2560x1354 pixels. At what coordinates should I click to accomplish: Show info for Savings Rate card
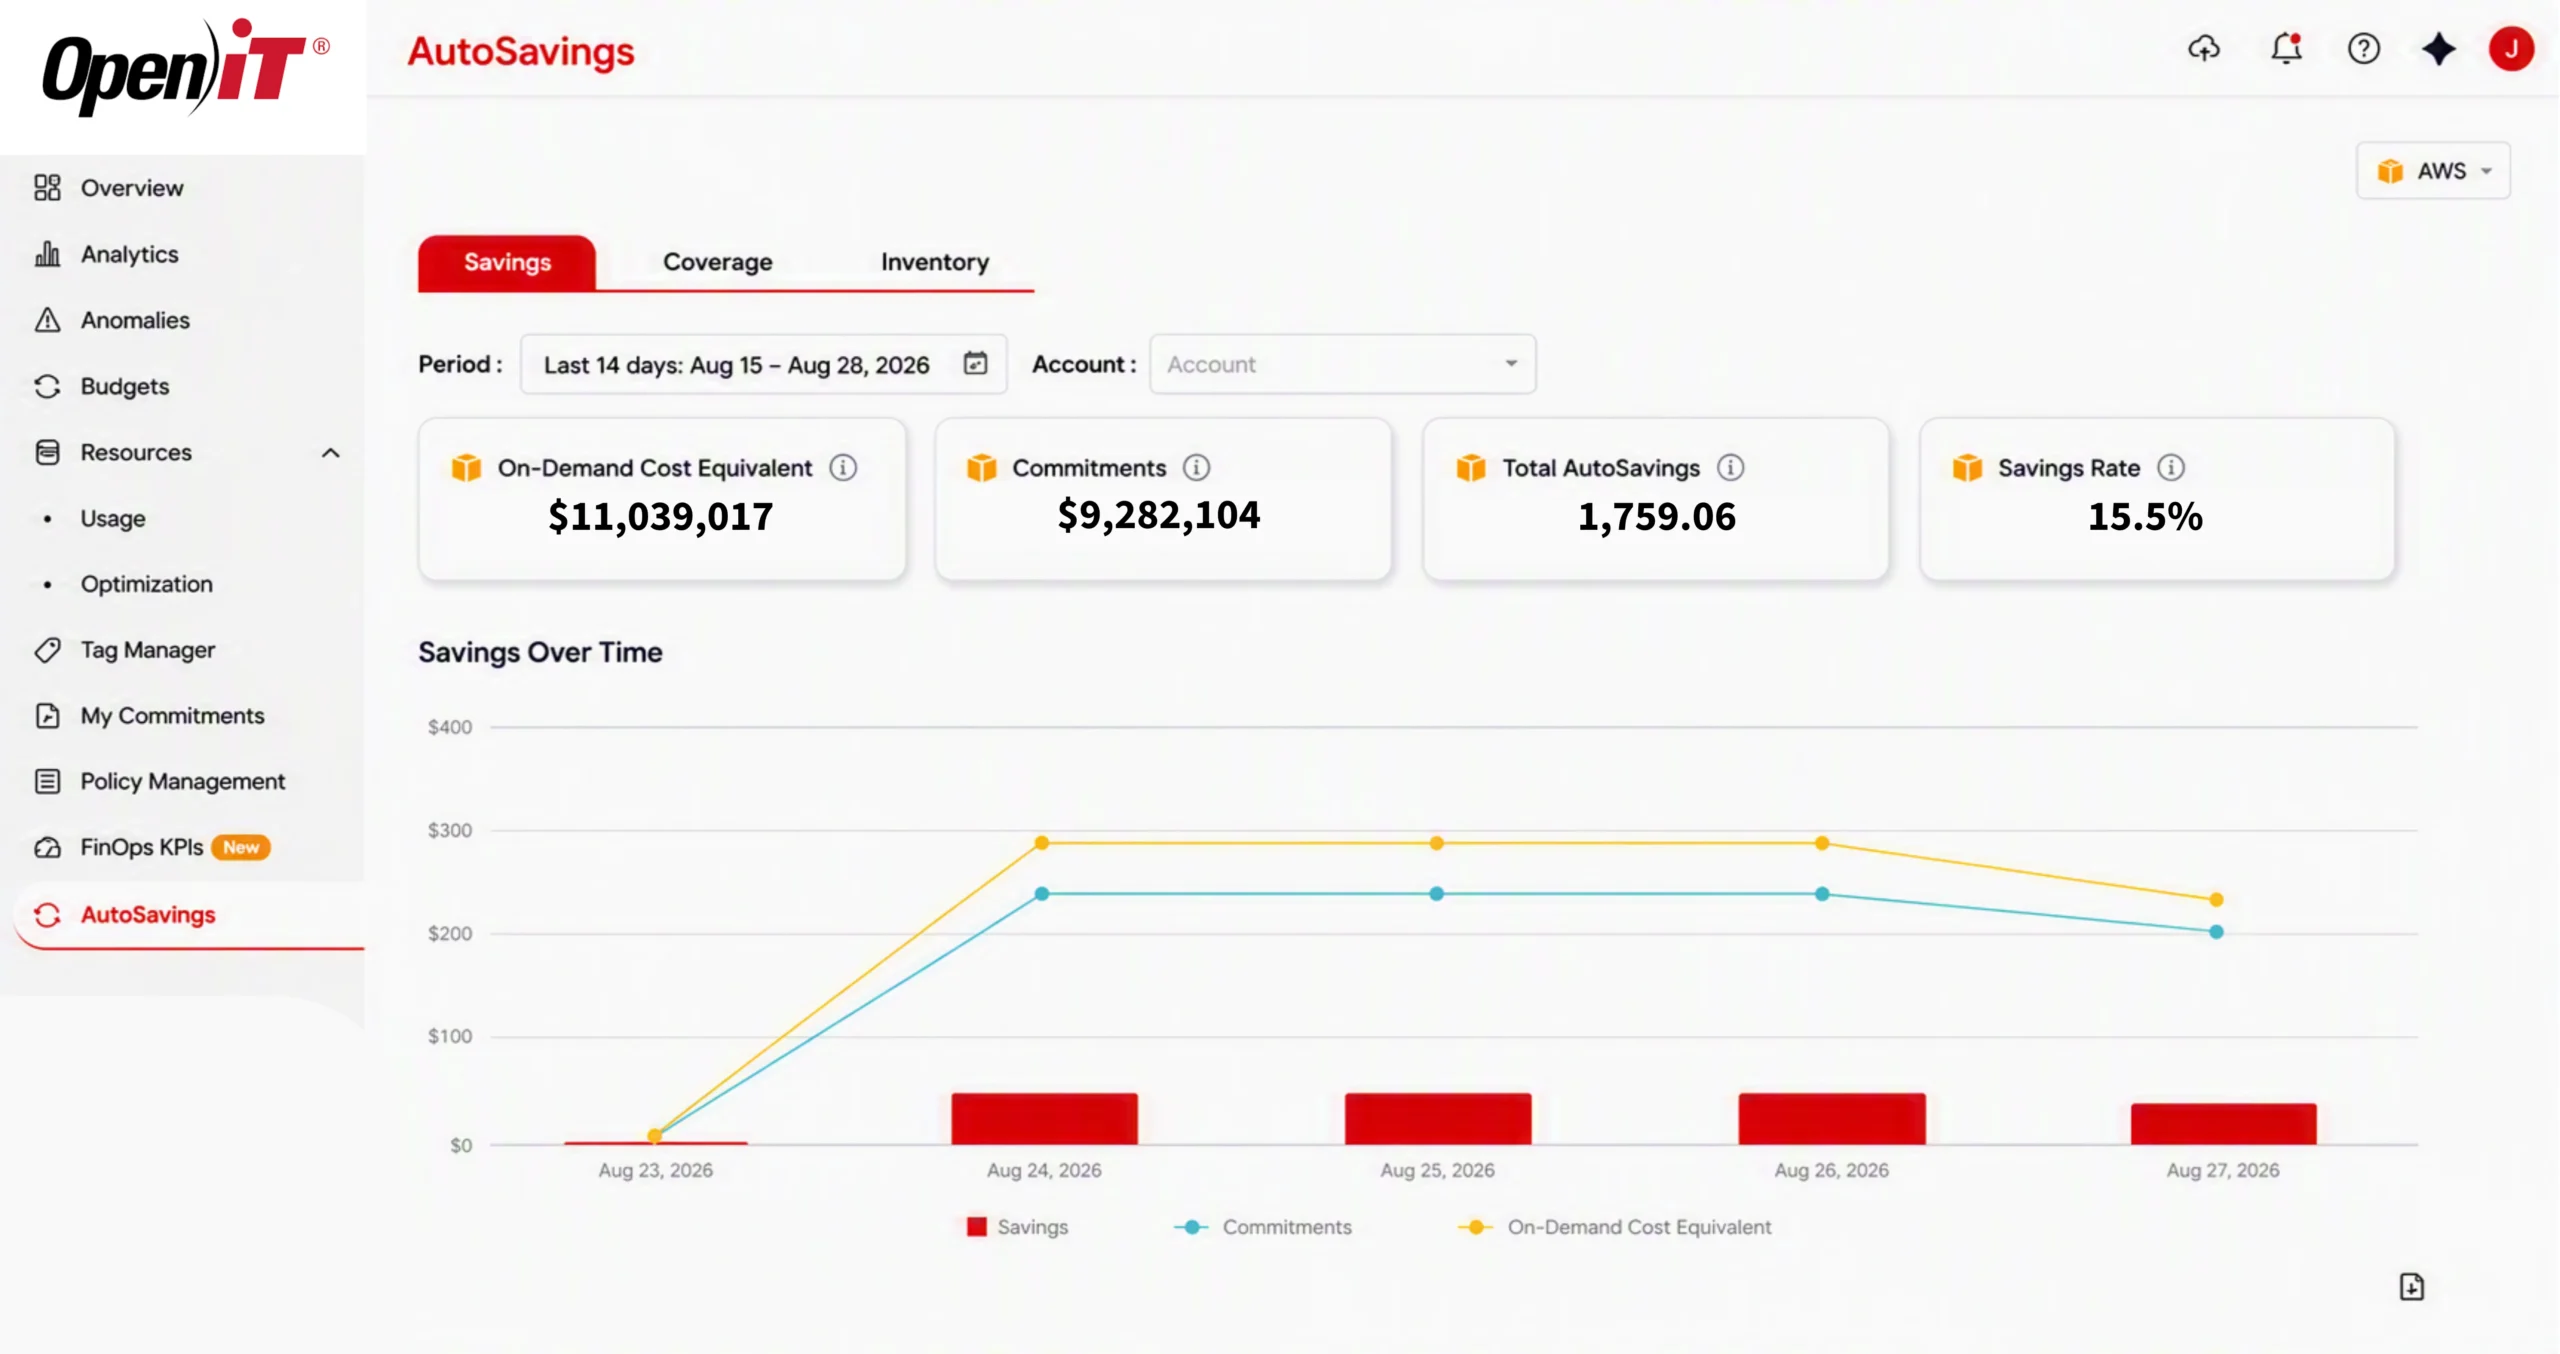point(2171,467)
